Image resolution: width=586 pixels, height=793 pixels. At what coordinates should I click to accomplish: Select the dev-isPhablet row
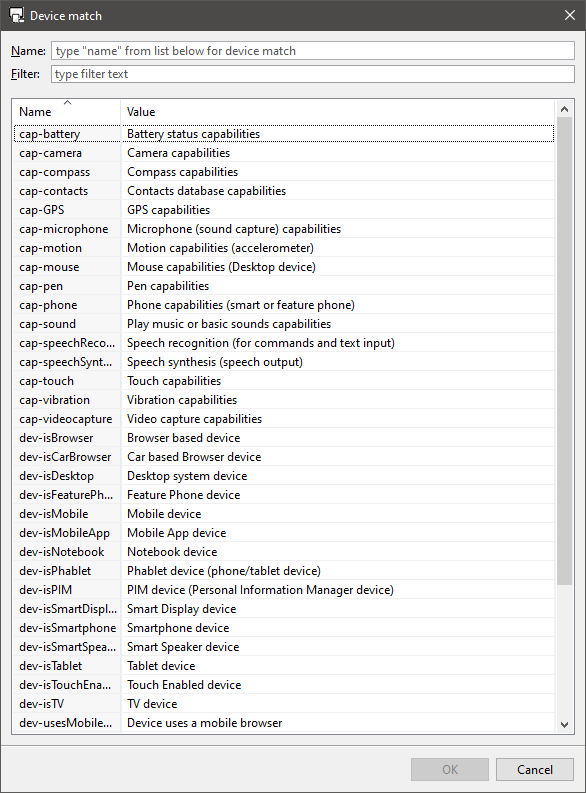coord(284,571)
